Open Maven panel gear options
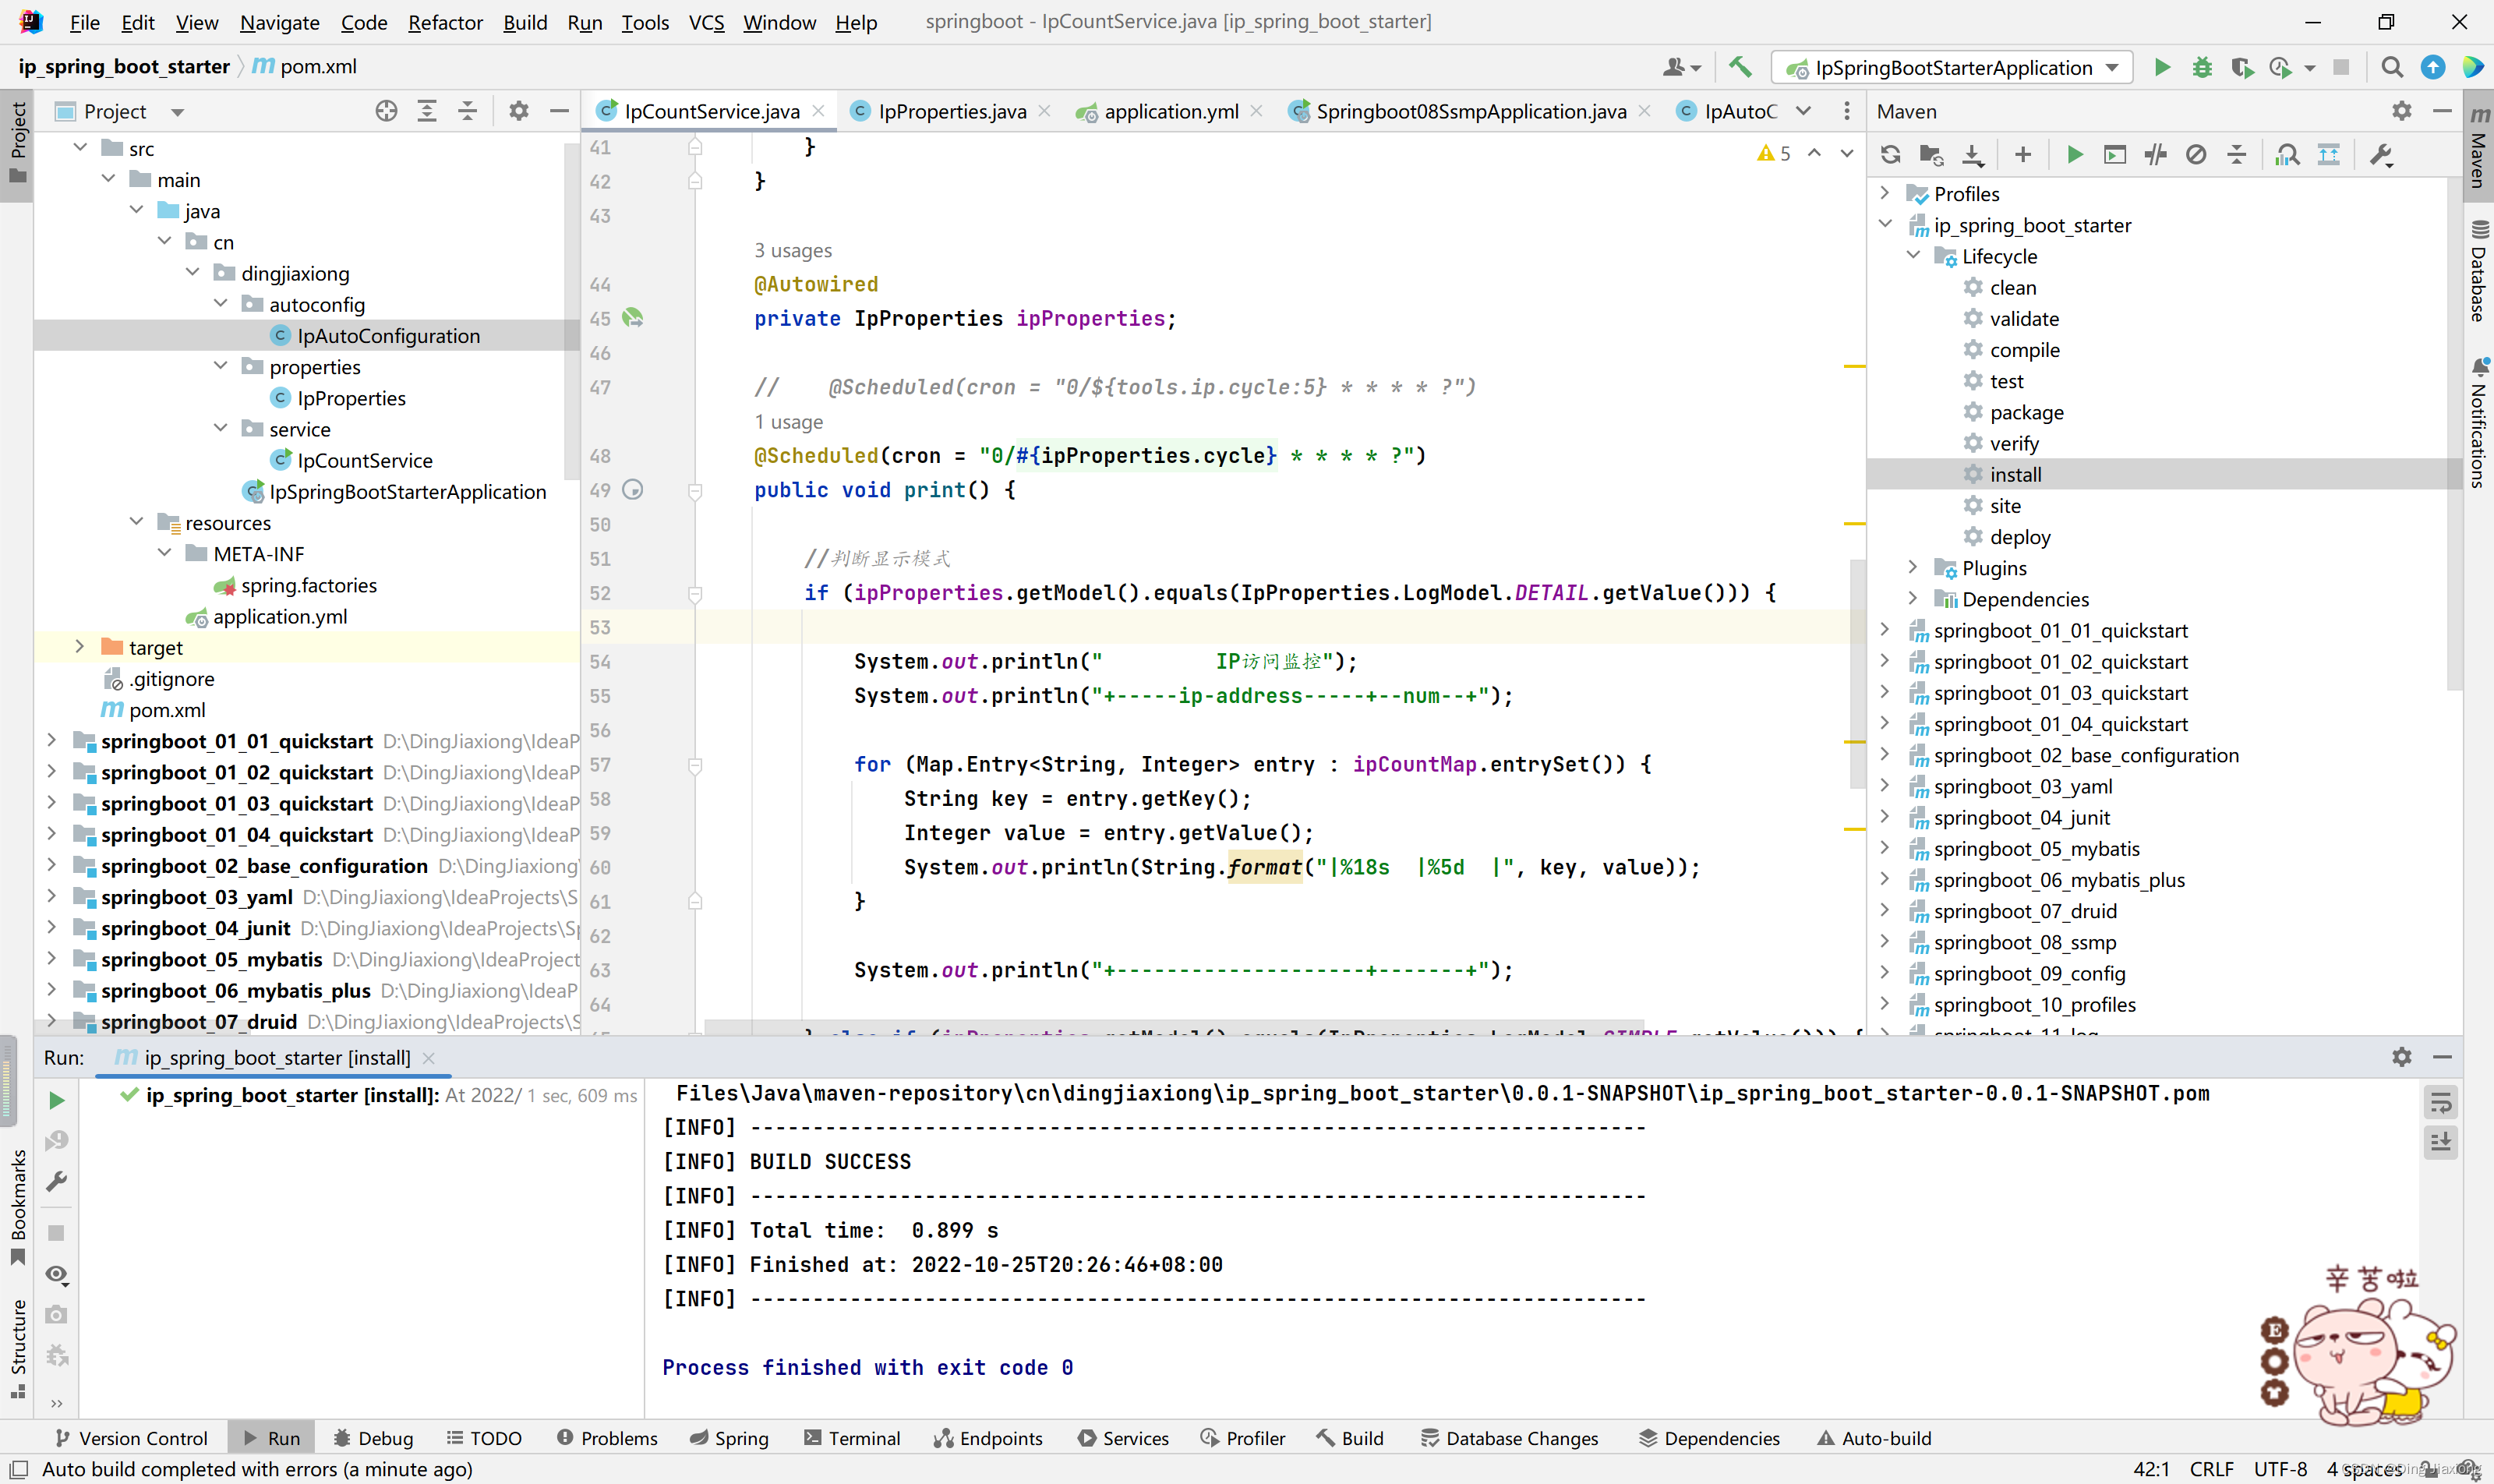This screenshot has width=2494, height=1484. [x=2402, y=111]
